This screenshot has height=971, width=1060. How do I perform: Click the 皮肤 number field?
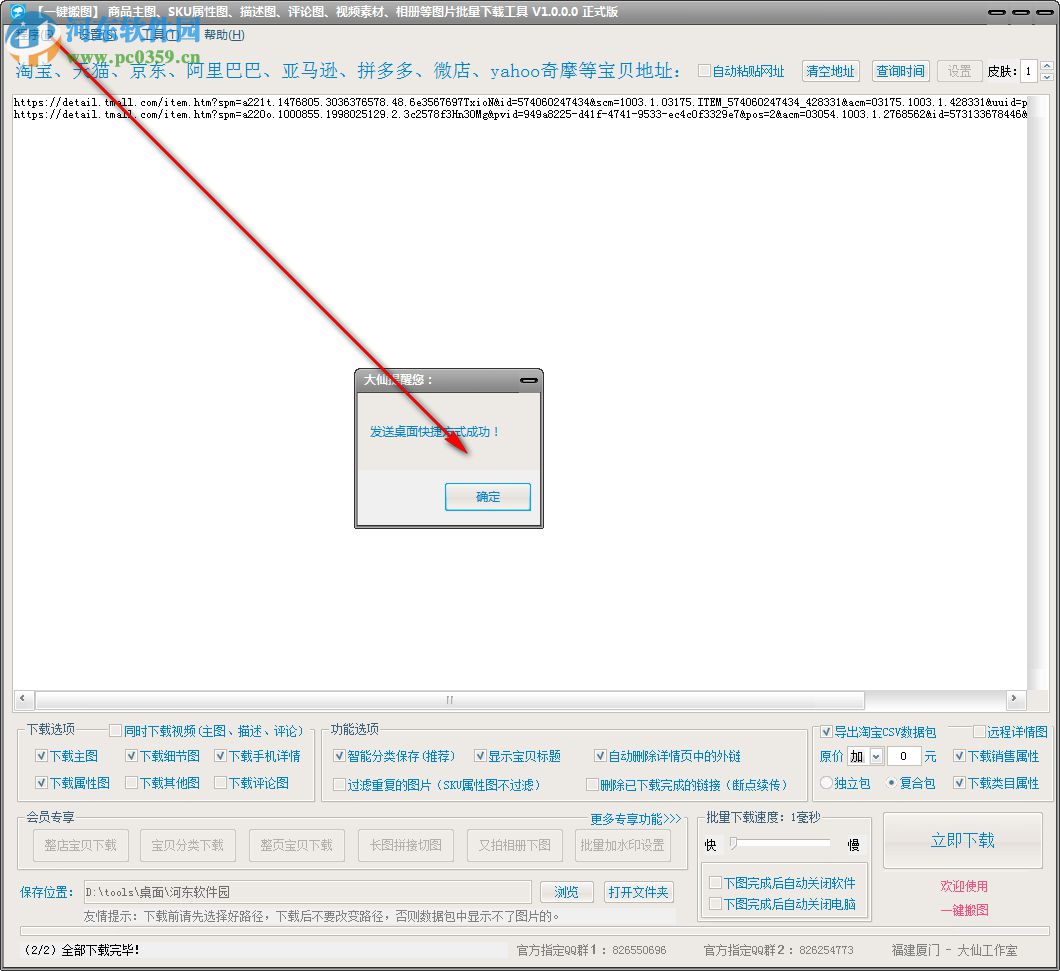click(x=1028, y=71)
